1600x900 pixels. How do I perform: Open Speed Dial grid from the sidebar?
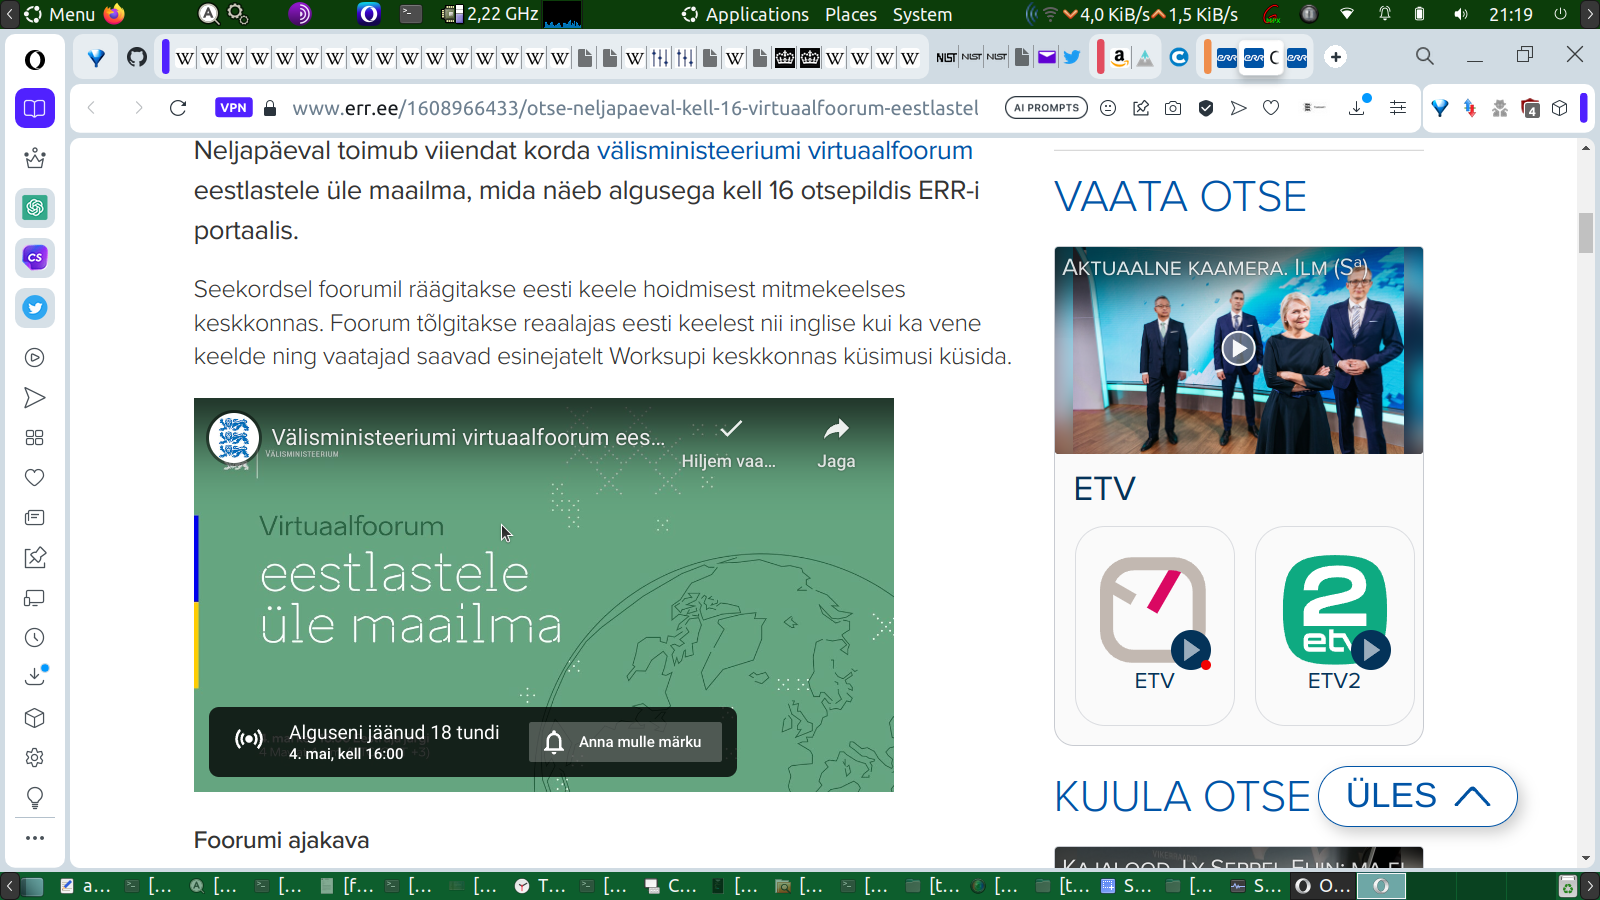(35, 438)
